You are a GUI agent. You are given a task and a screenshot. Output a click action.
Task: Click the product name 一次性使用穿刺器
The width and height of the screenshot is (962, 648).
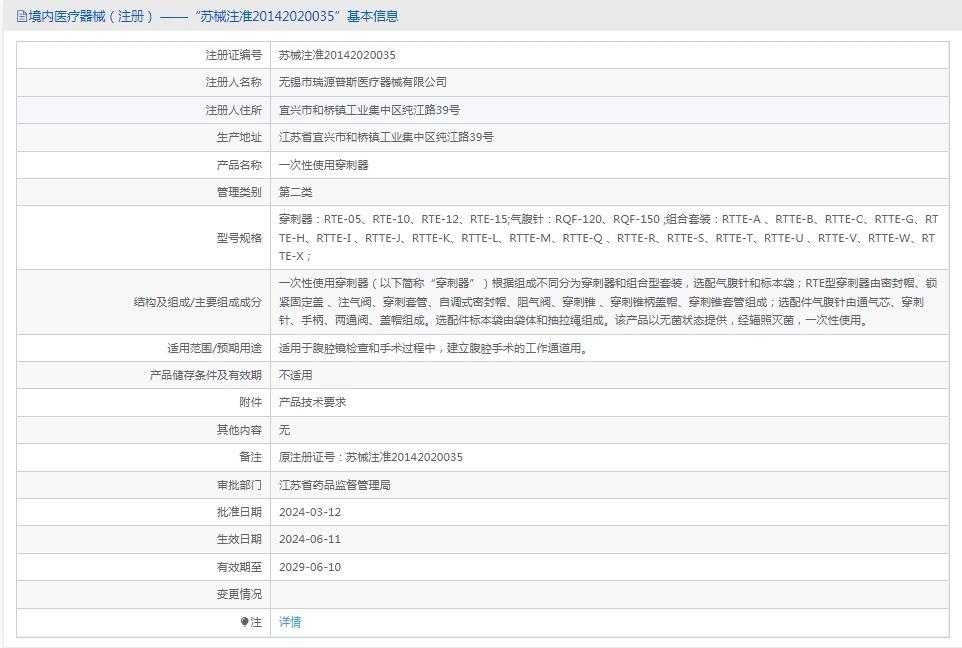pos(323,165)
